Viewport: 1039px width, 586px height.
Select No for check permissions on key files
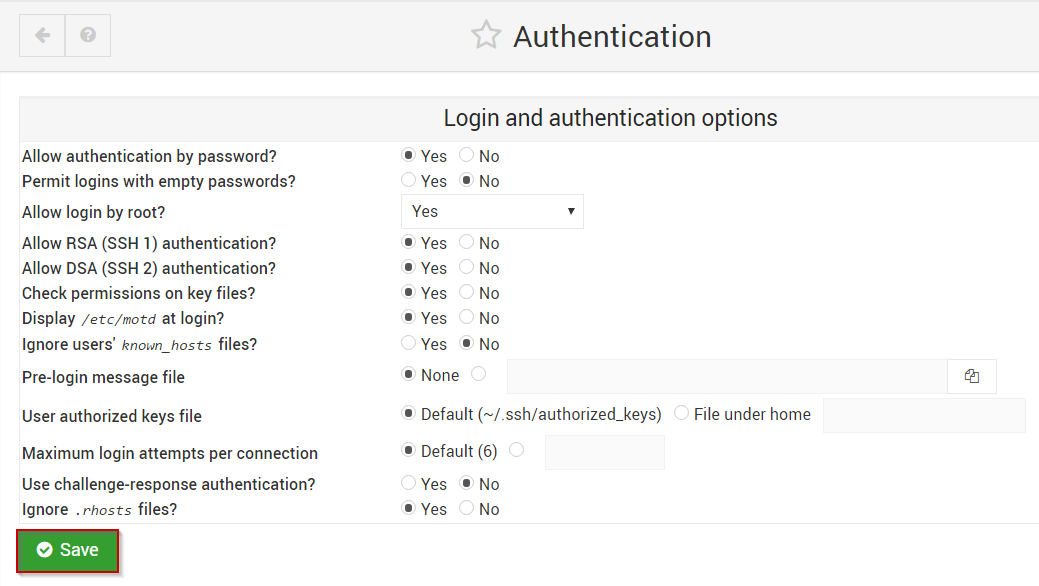(467, 292)
